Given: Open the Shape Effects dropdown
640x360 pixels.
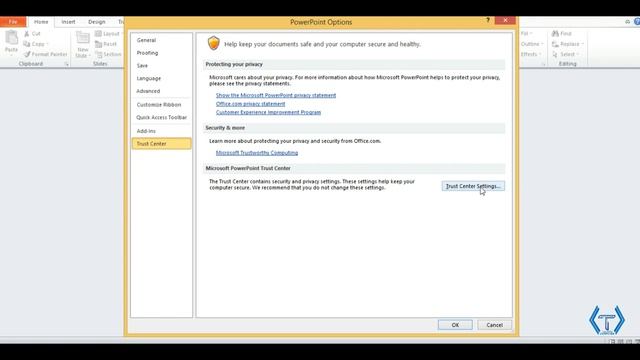Looking at the screenshot, I should [x=531, y=54].
